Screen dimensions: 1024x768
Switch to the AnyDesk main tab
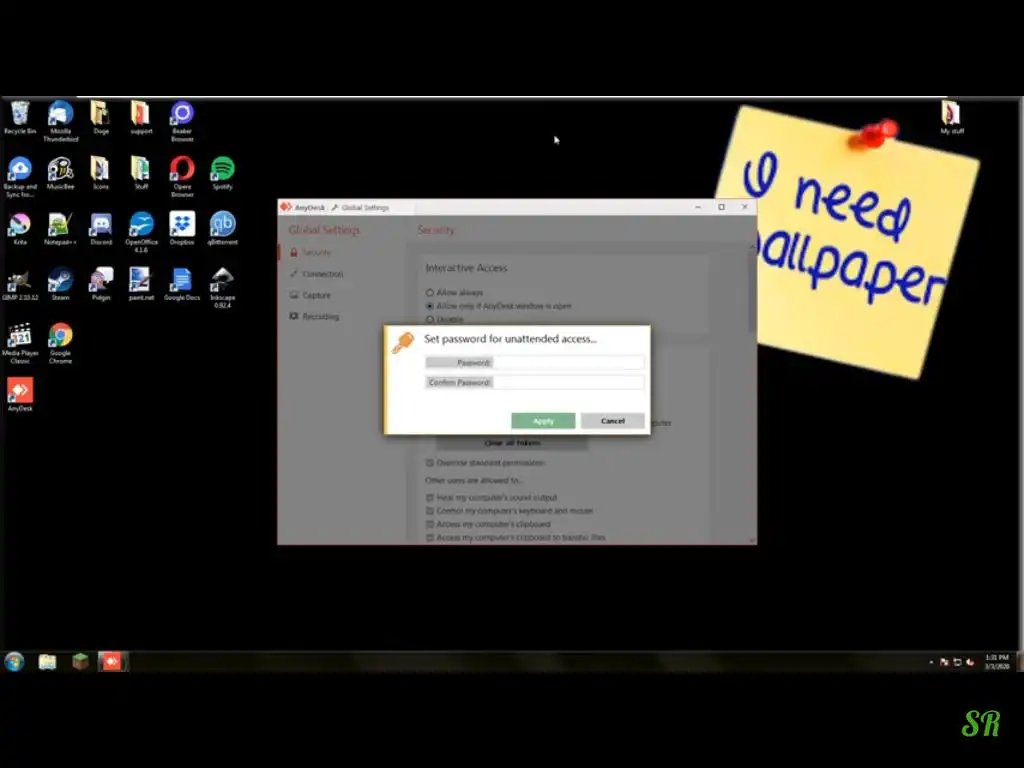[302, 207]
